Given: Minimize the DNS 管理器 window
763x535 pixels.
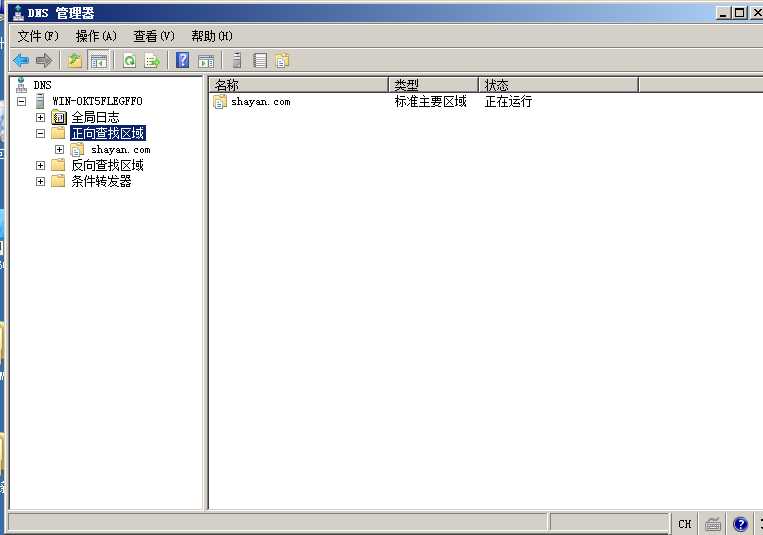Looking at the screenshot, I should click(x=723, y=13).
